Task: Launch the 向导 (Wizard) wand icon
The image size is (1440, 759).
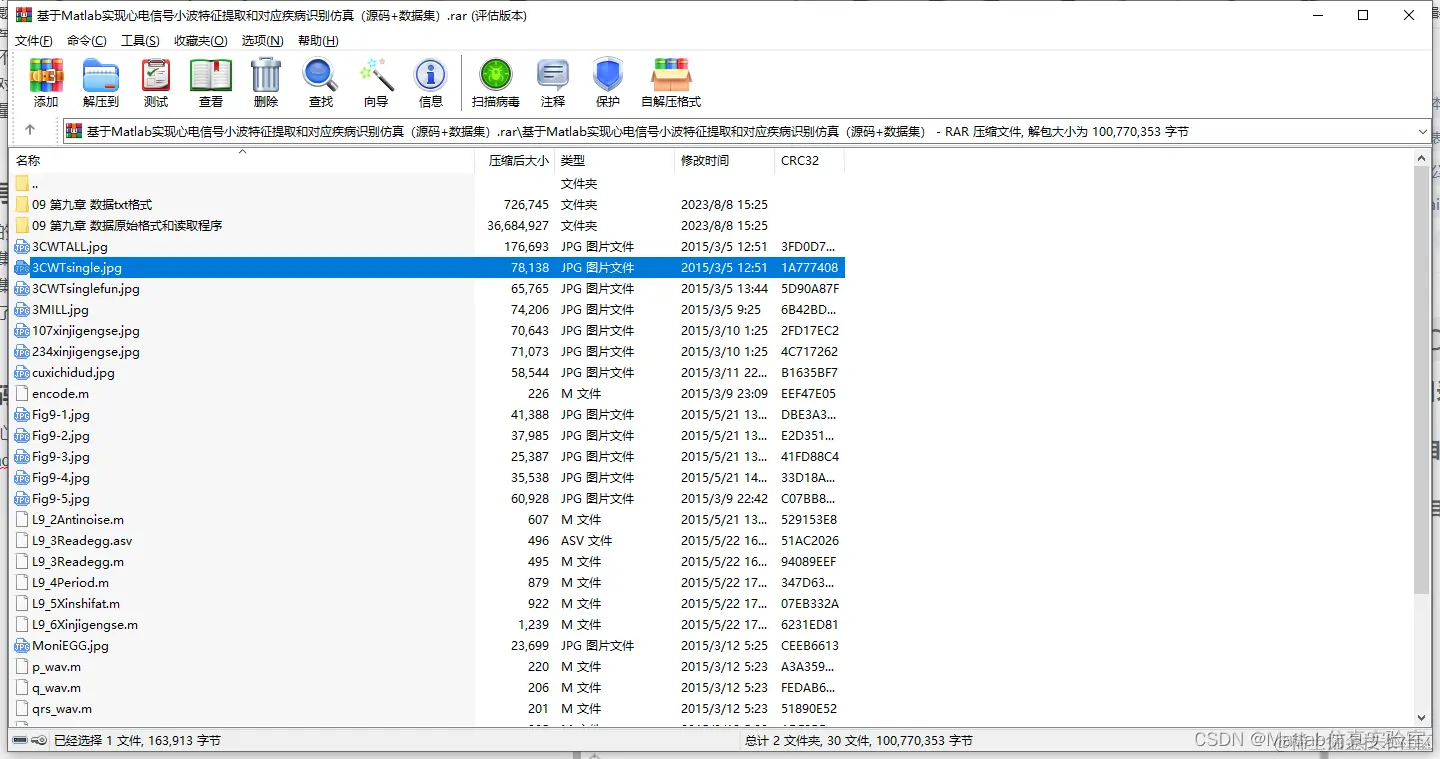Action: click(376, 82)
